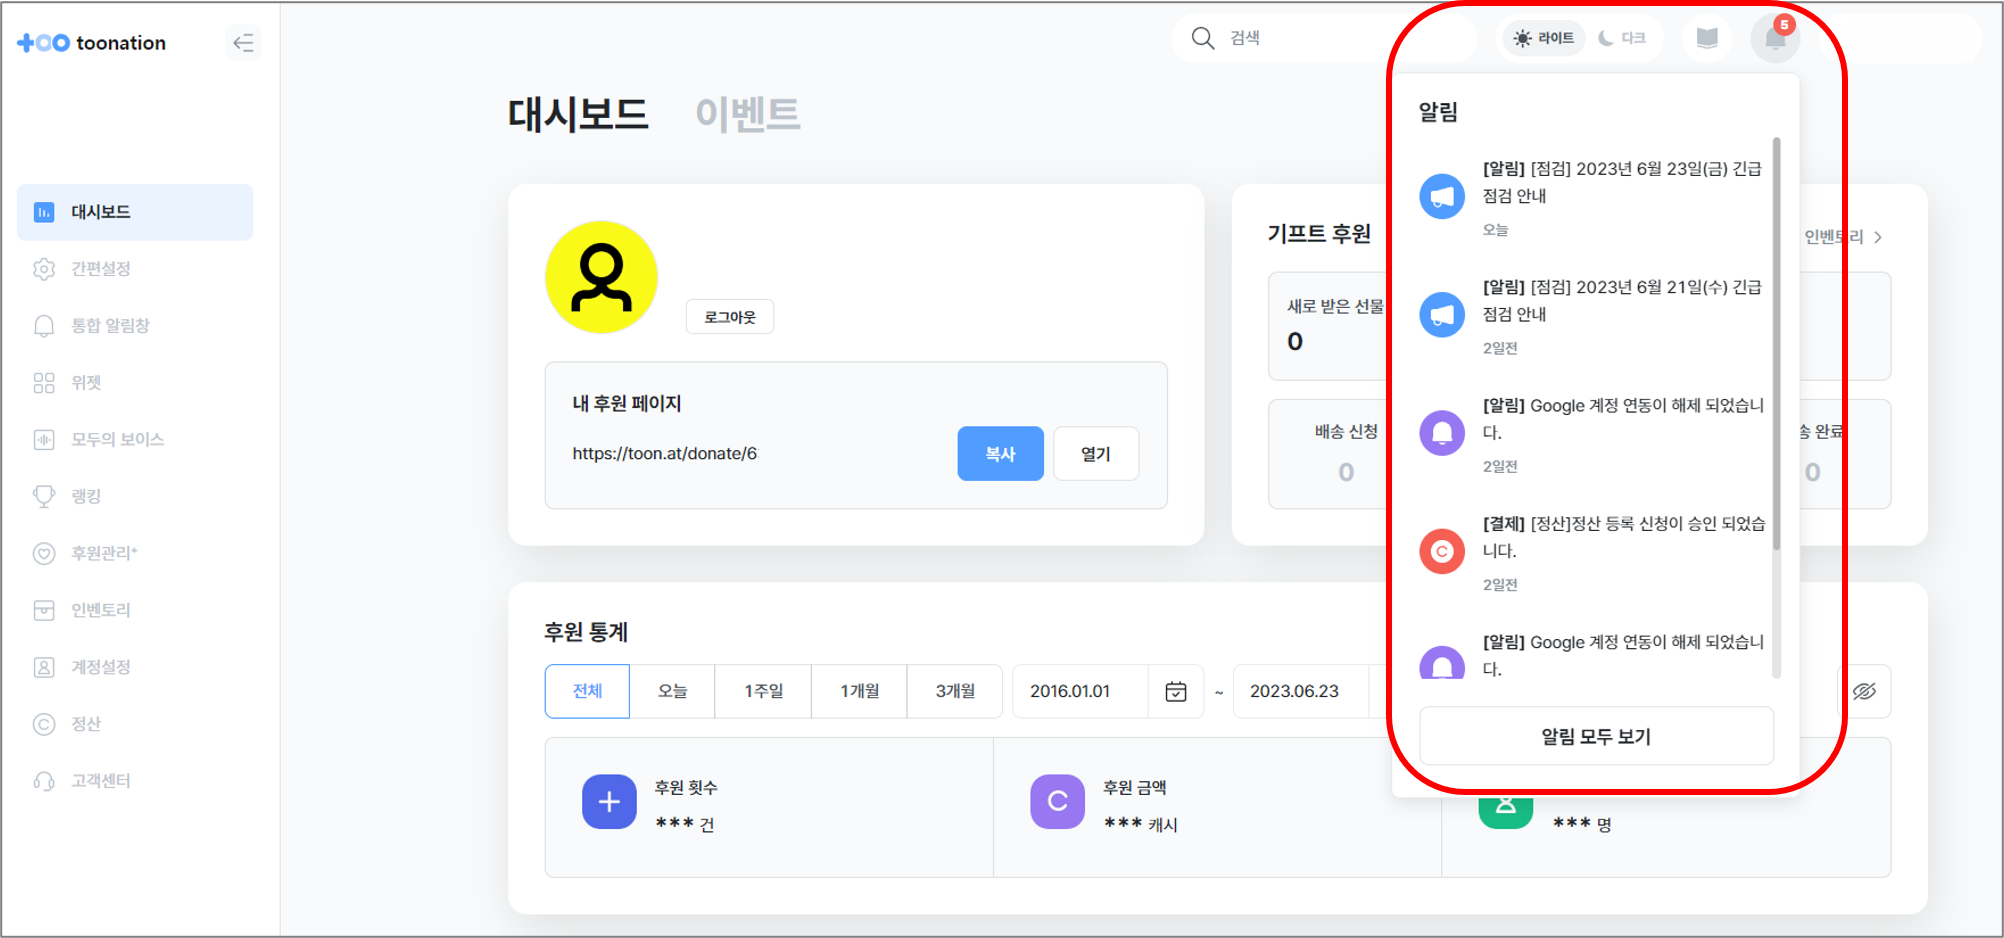Collapse the sidebar with the arrow
Screen dimensions: 2004x938
243,43
